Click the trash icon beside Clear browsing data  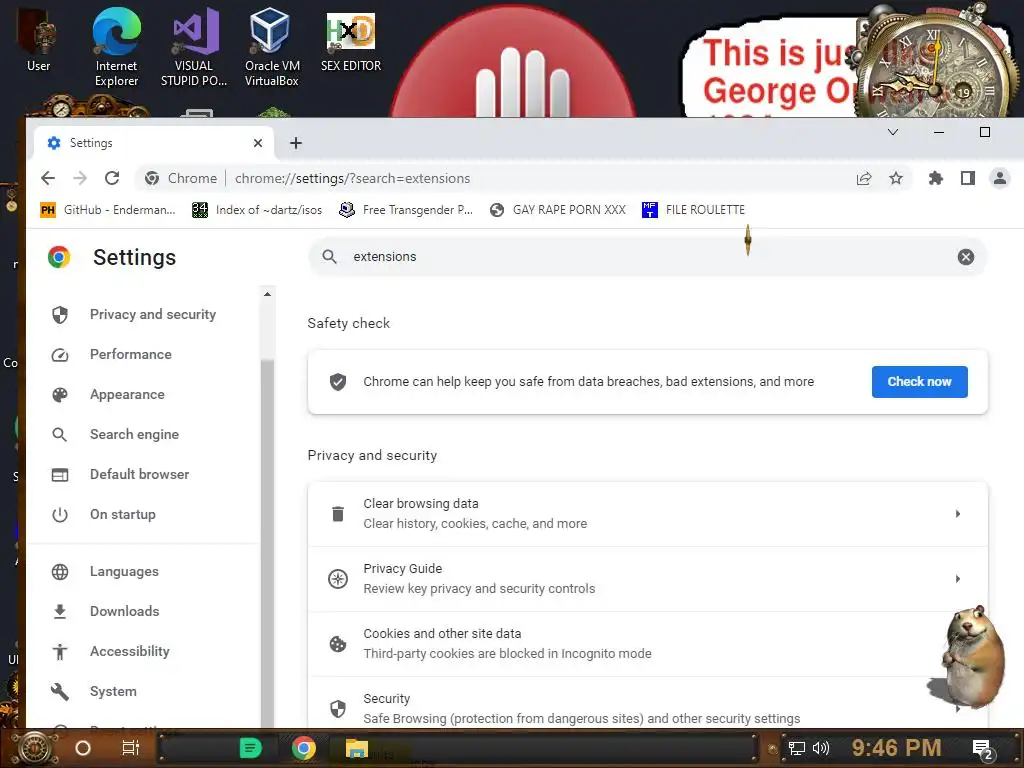tap(338, 514)
